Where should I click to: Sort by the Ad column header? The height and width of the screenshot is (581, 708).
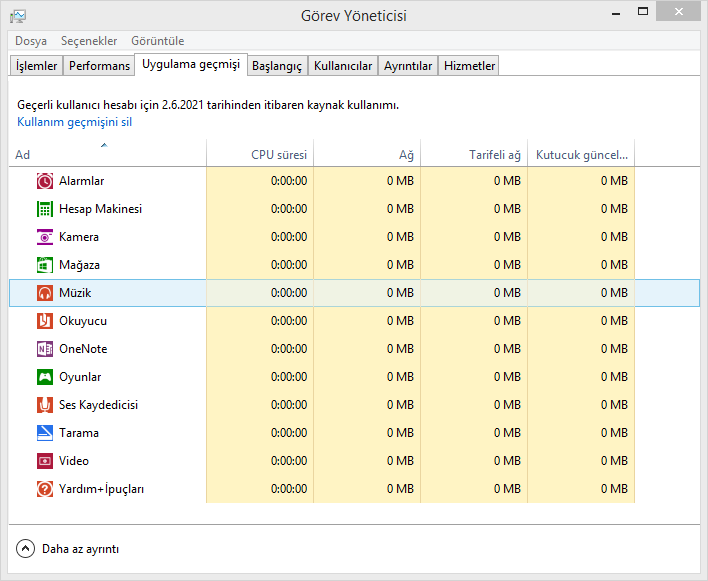point(107,154)
